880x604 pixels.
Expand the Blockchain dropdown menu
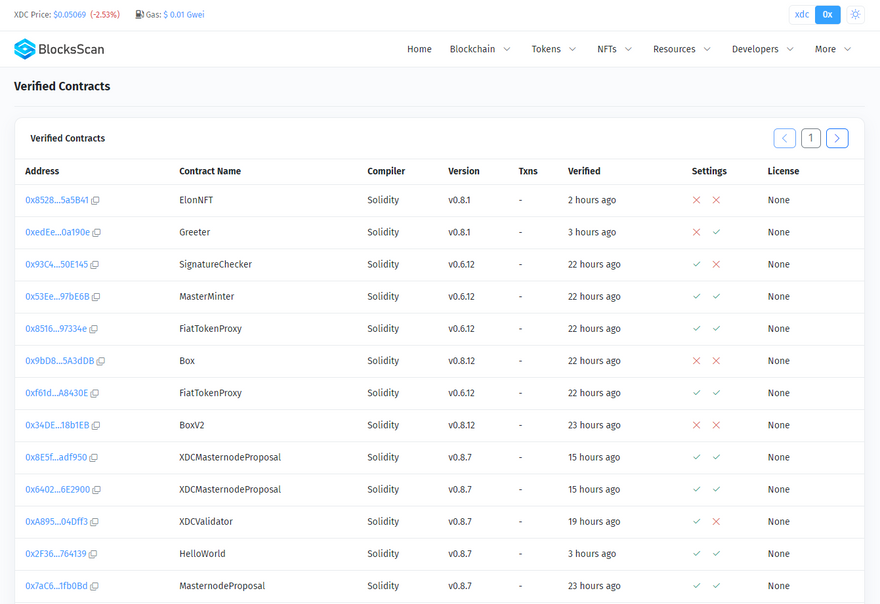click(480, 49)
